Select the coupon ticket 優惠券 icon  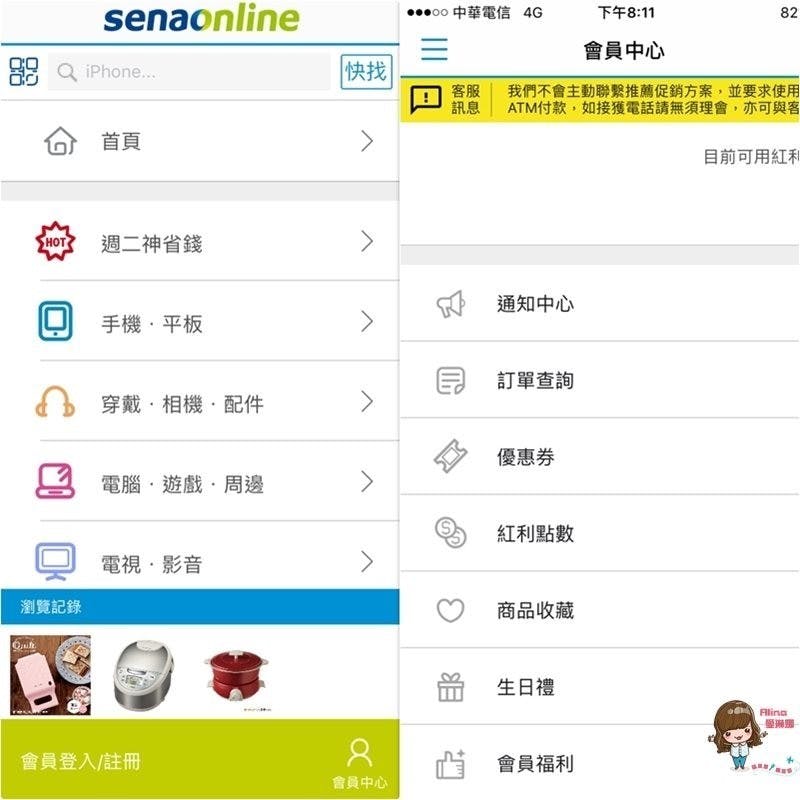pos(451,456)
